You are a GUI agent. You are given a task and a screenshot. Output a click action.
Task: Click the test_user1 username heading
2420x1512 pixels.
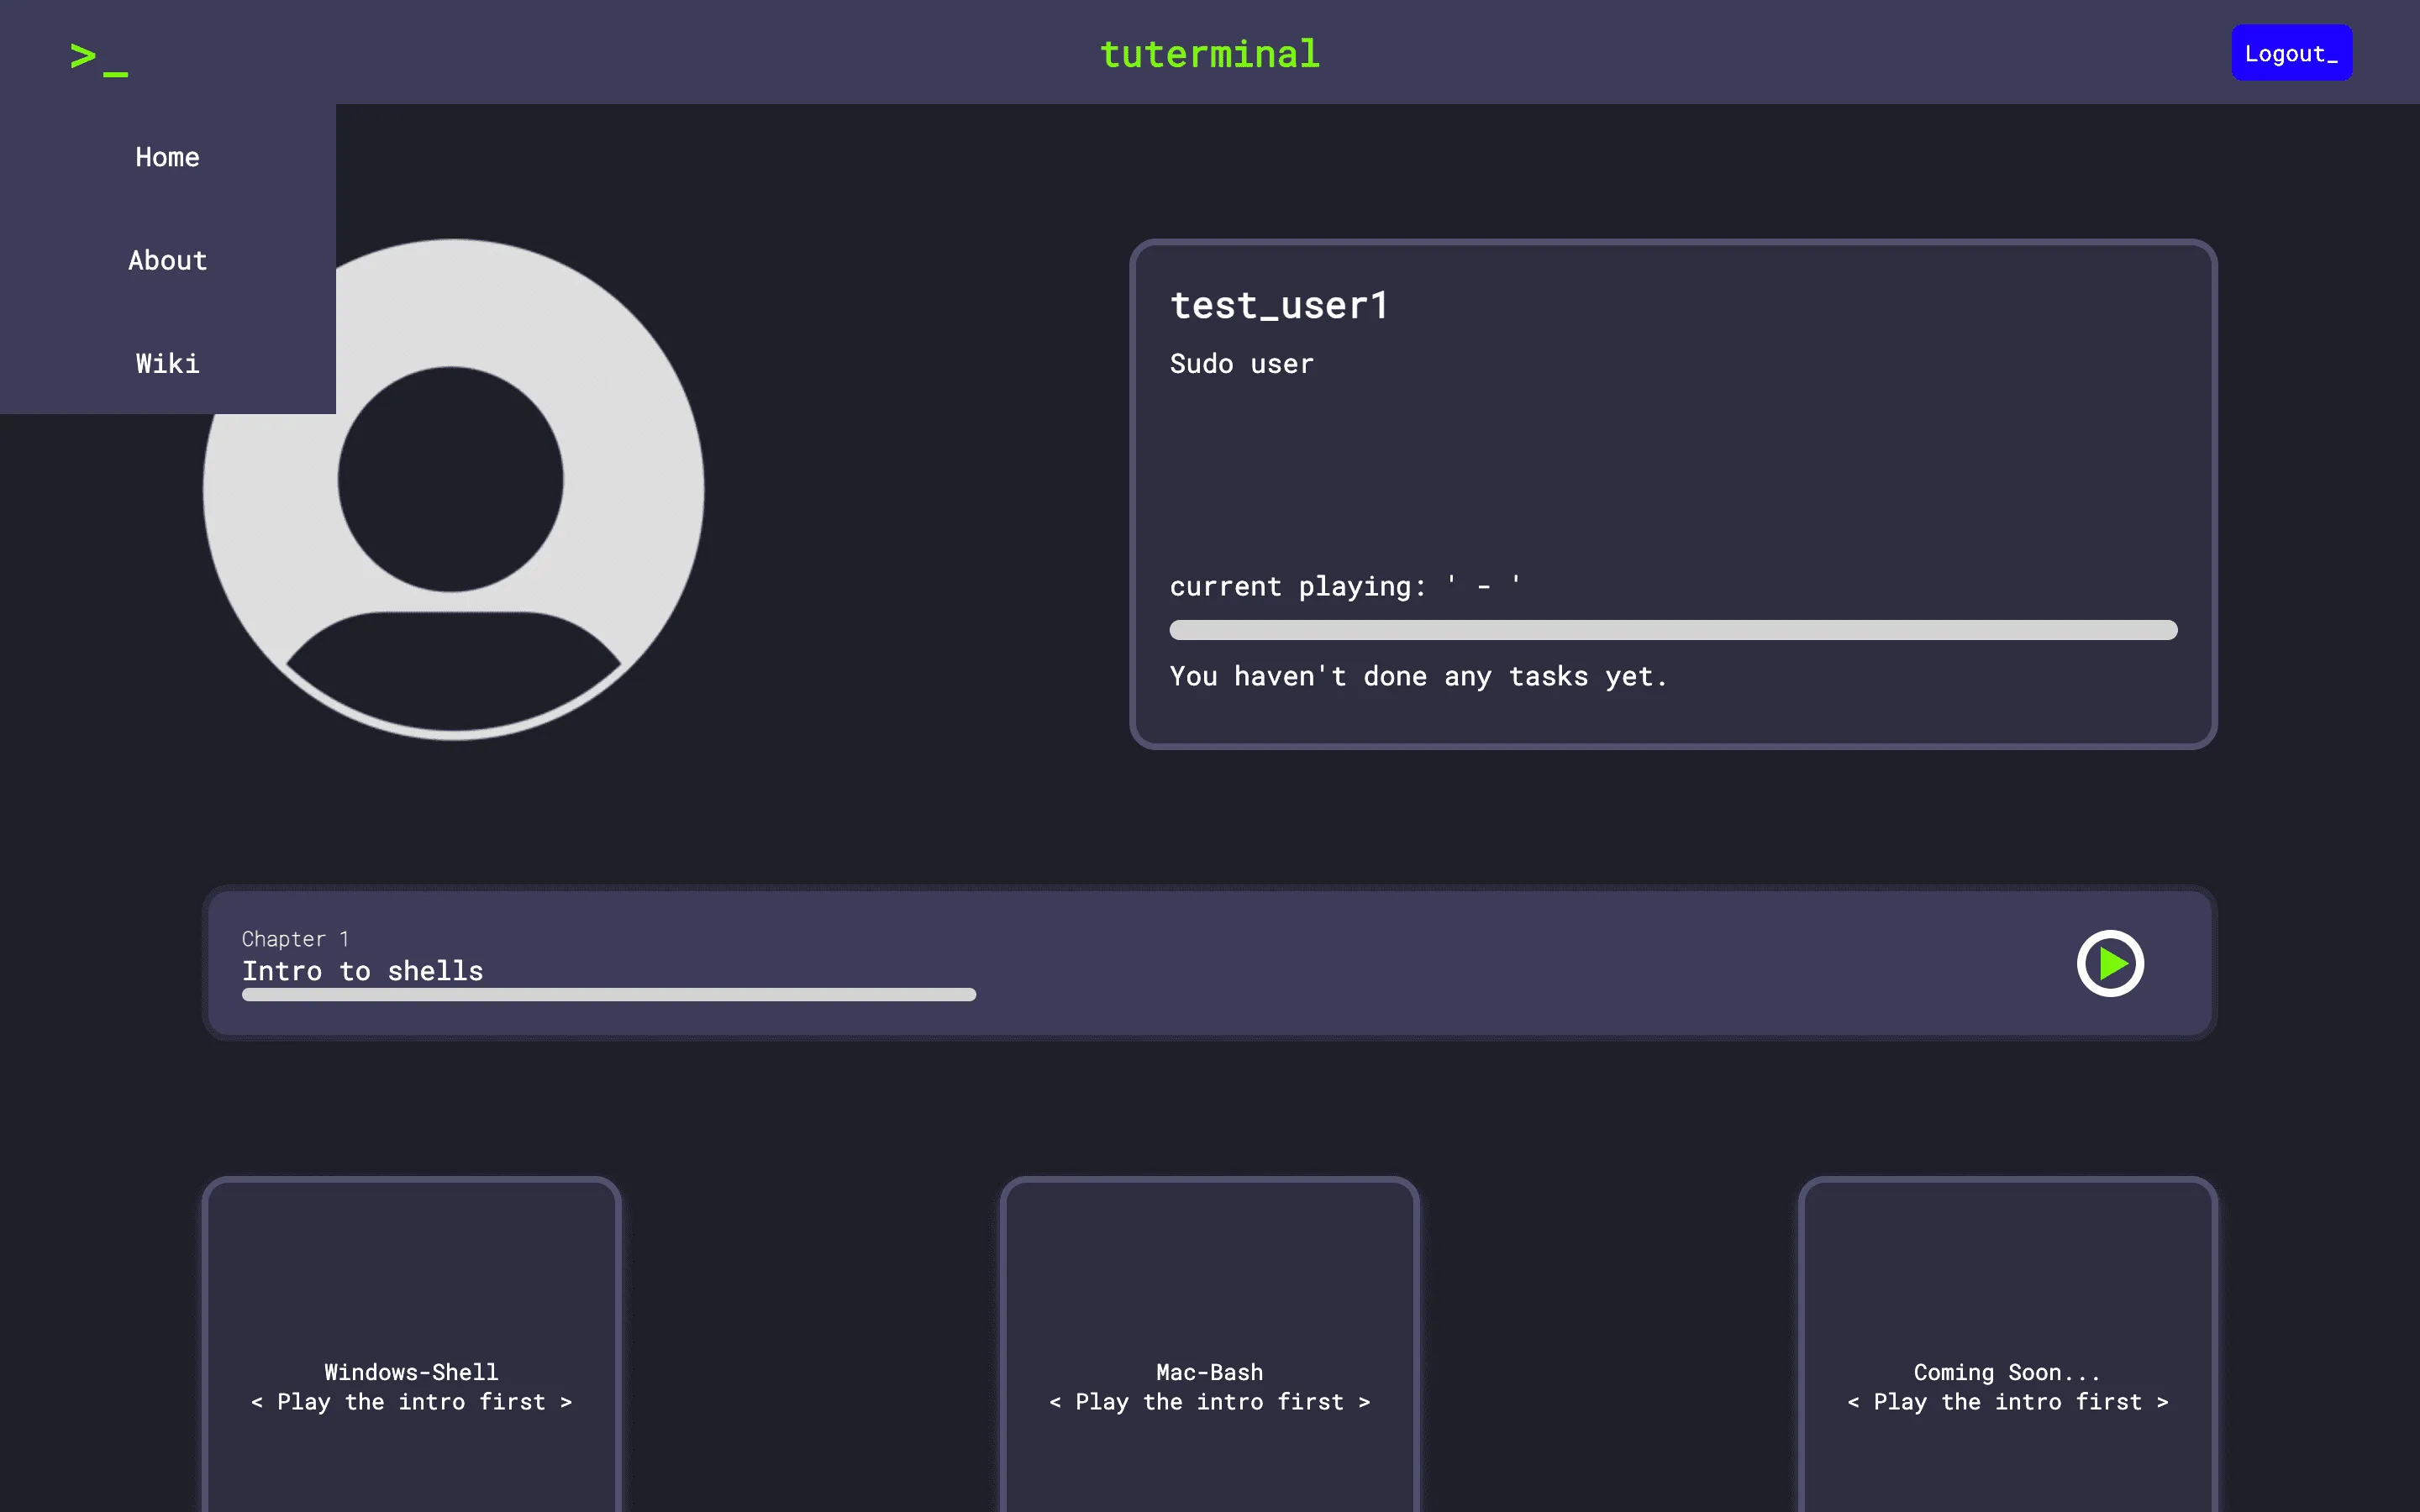coord(1279,306)
